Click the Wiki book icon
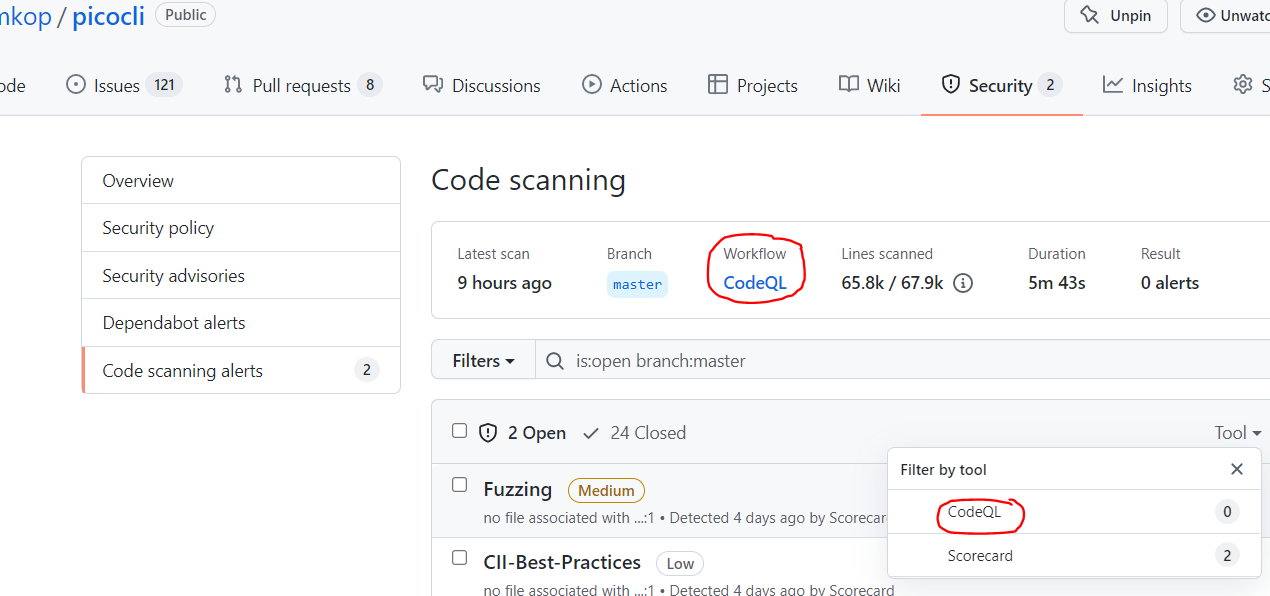 [849, 85]
